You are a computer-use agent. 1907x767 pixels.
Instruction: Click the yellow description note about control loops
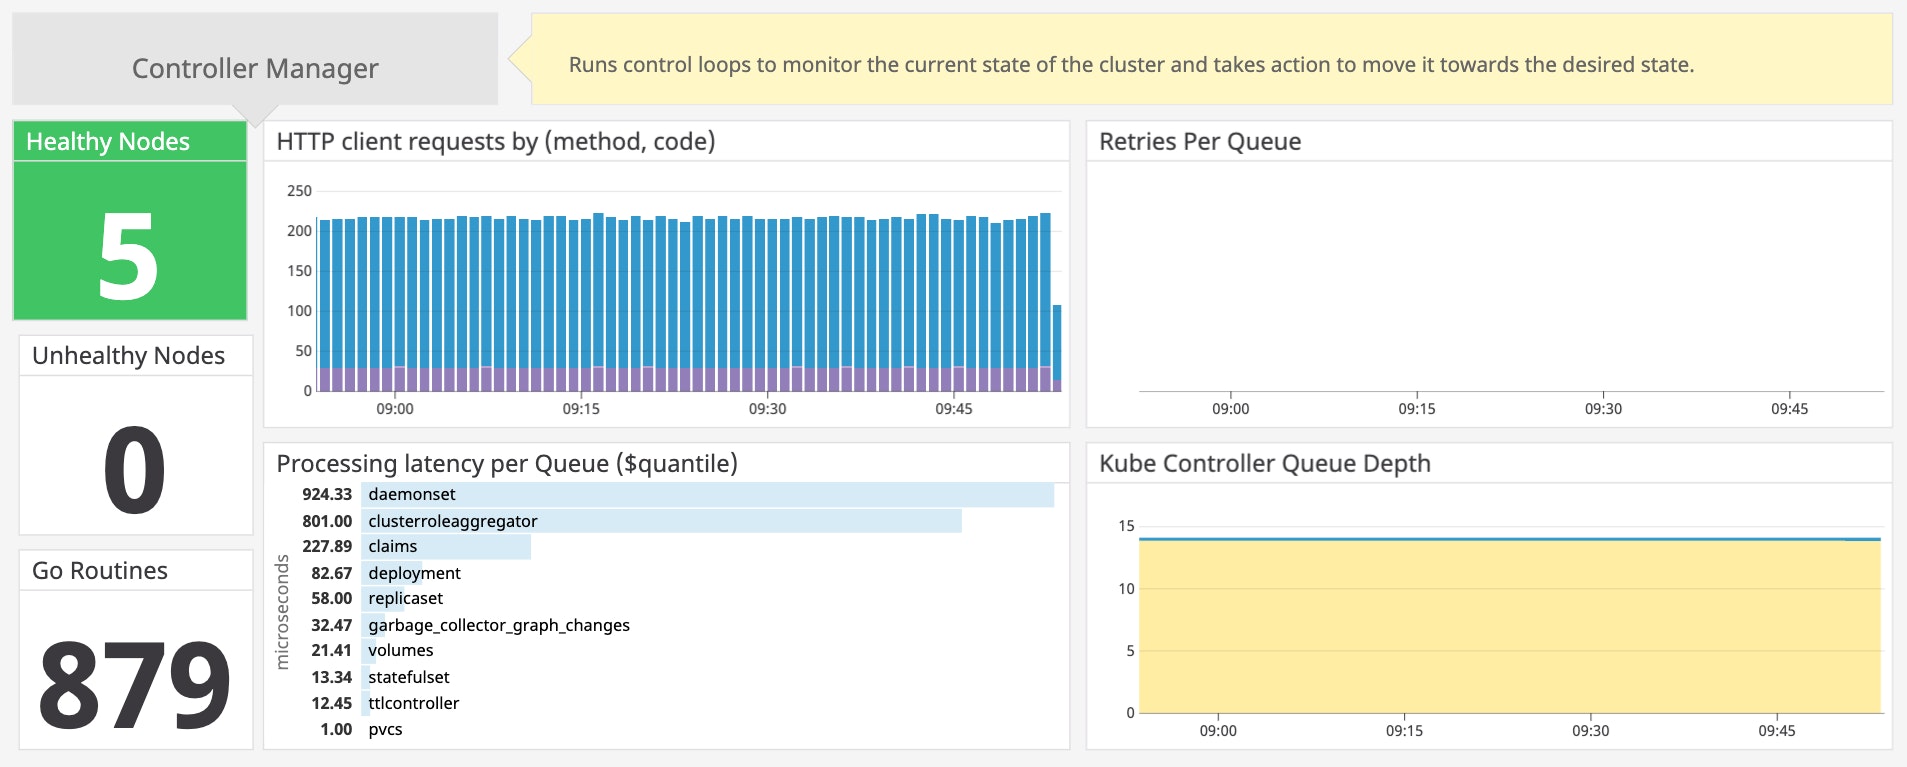click(x=1130, y=65)
